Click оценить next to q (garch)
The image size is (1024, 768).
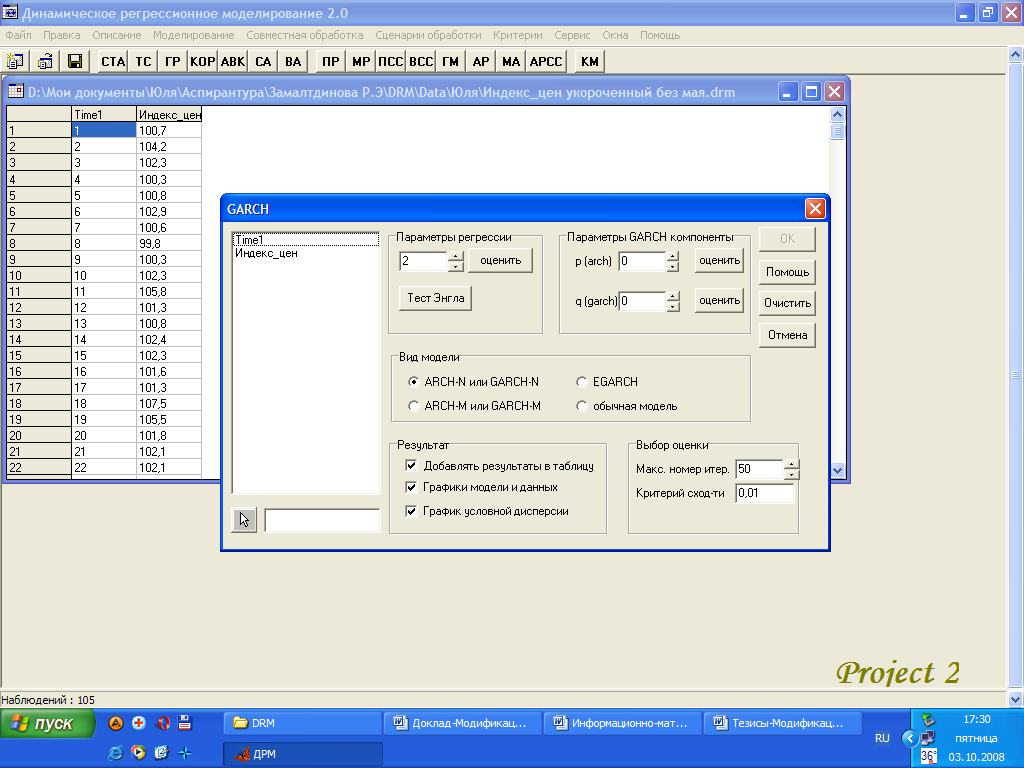[x=719, y=300]
